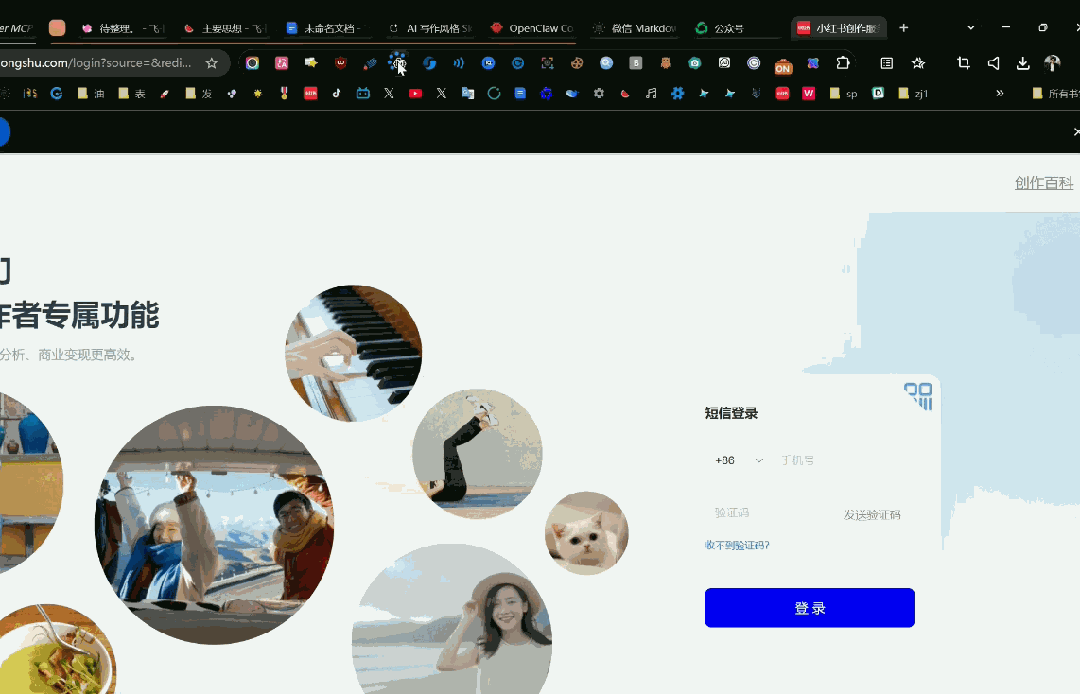The height and width of the screenshot is (694, 1080).
Task: Switch to the 公众号 tab
Action: click(737, 28)
